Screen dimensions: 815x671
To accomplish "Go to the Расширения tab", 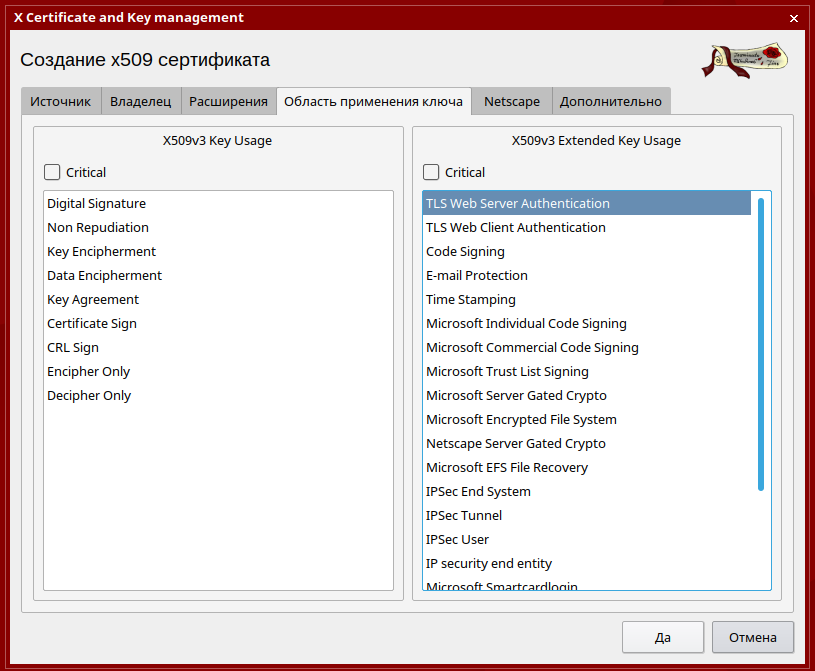I will [x=229, y=102].
